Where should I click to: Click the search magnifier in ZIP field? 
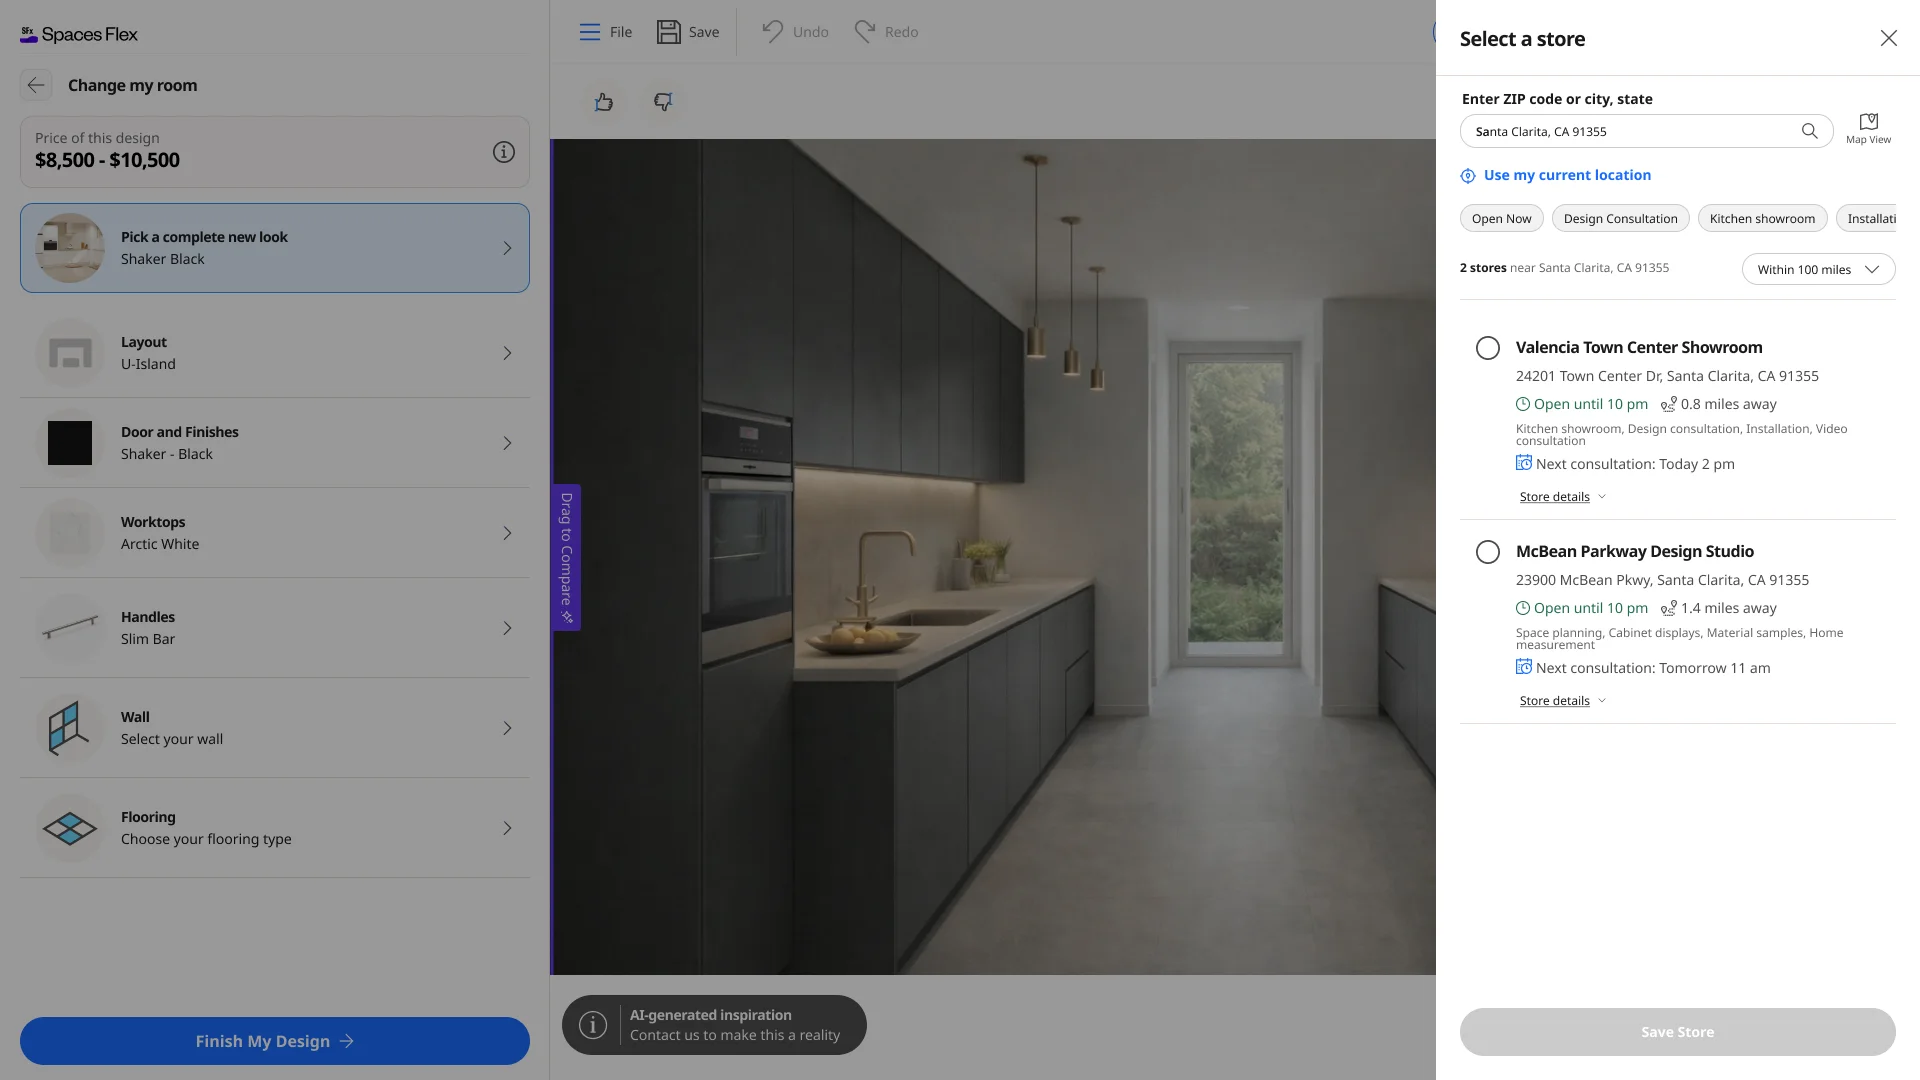click(1809, 131)
